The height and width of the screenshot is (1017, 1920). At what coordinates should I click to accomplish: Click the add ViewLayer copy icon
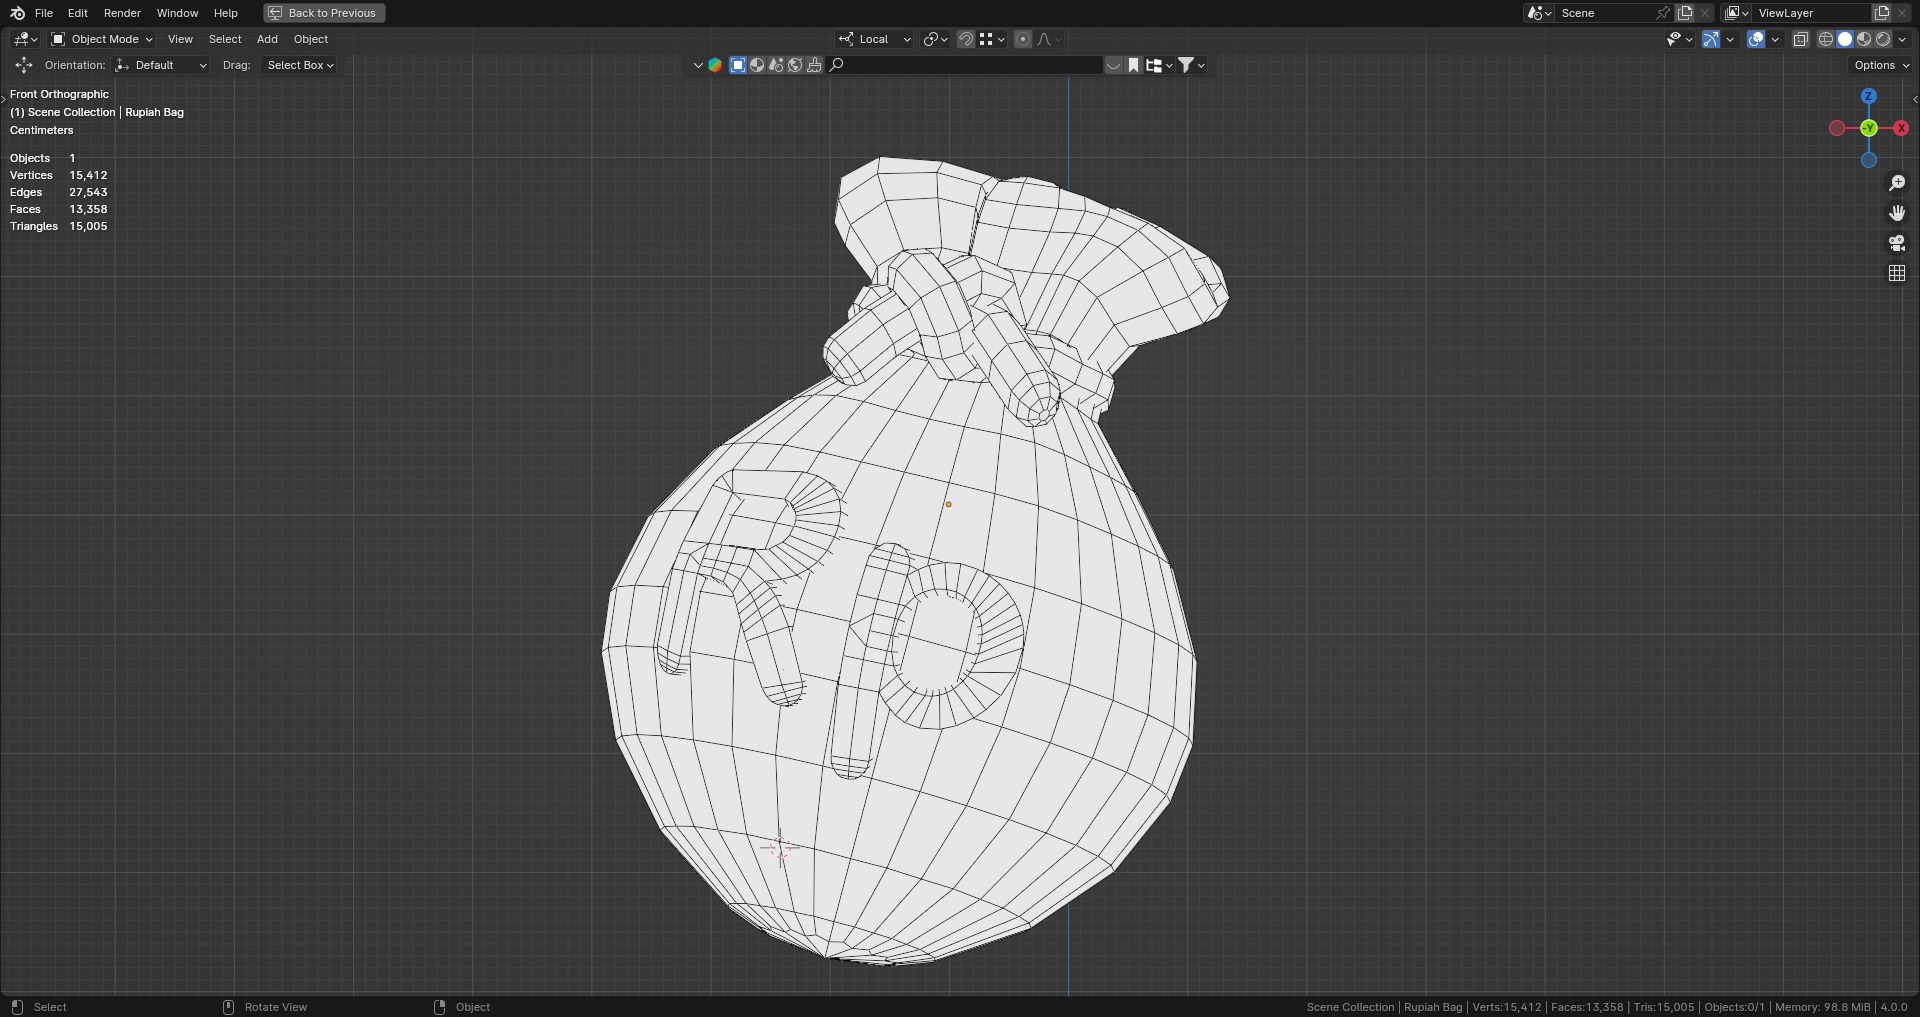pyautogui.click(x=1882, y=13)
